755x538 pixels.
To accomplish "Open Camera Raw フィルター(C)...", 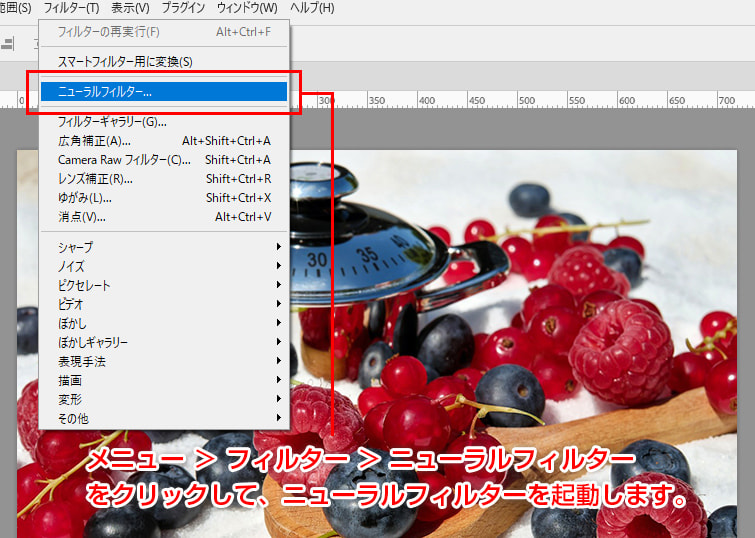I will tap(164, 160).
